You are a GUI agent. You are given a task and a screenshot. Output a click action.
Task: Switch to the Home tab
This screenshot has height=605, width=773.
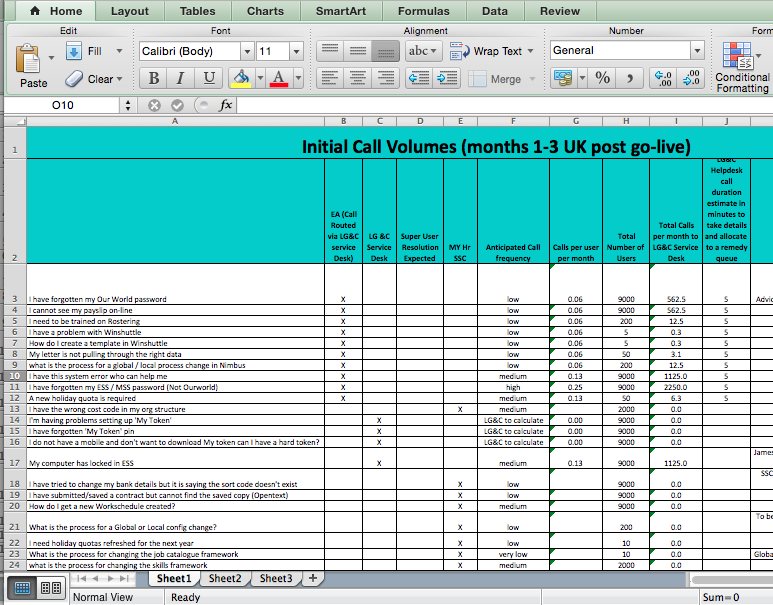[x=55, y=11]
